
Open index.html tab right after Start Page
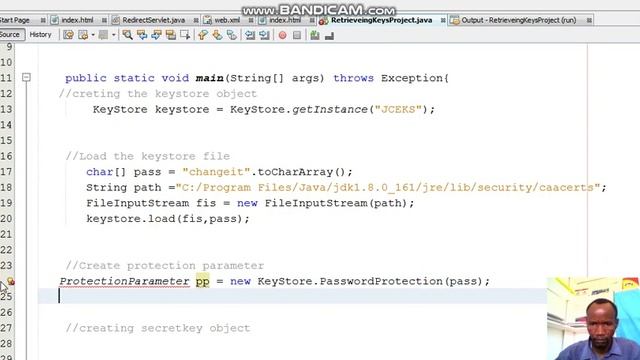[77, 20]
